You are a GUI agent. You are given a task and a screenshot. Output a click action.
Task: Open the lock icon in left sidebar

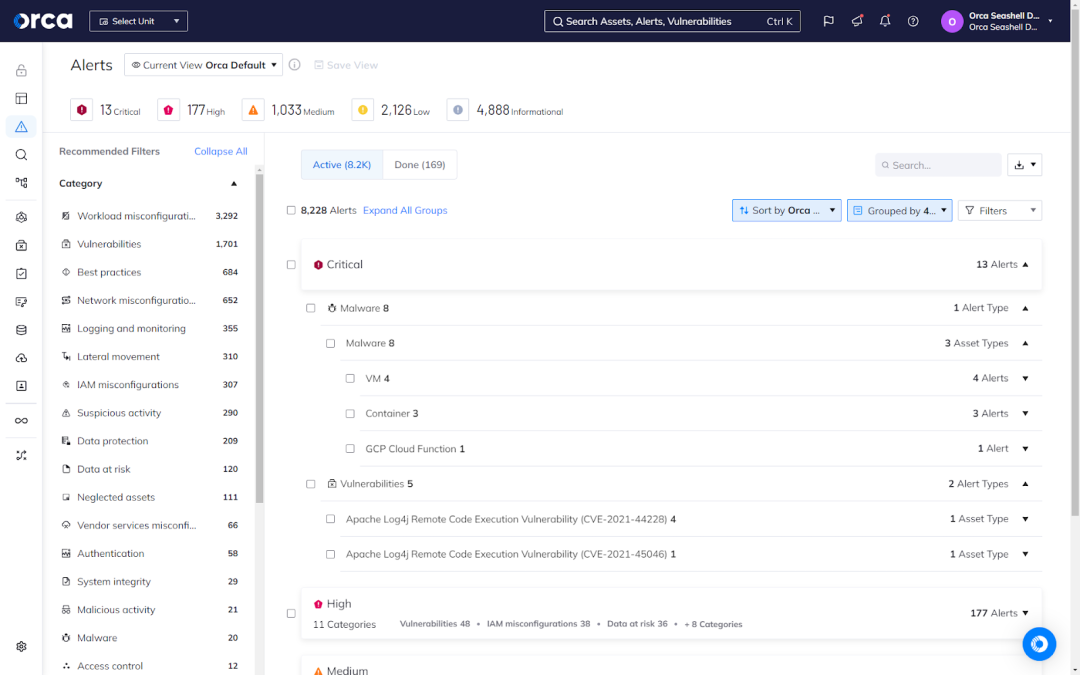pos(21,70)
